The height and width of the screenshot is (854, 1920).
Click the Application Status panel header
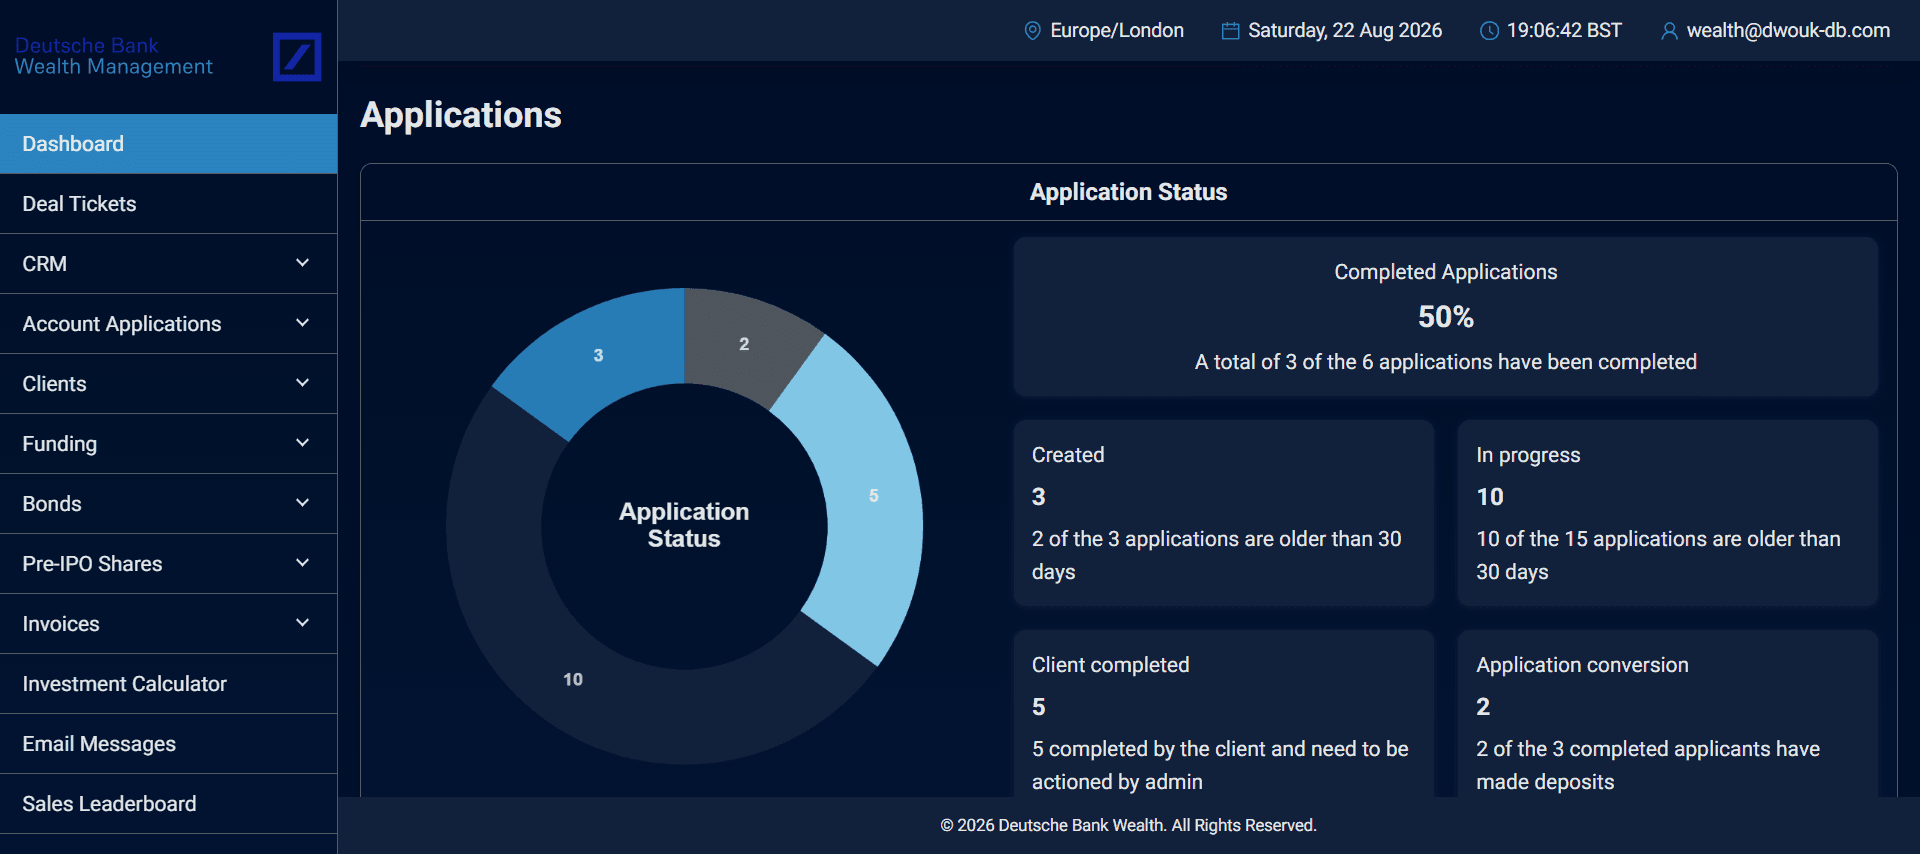(x=1129, y=192)
